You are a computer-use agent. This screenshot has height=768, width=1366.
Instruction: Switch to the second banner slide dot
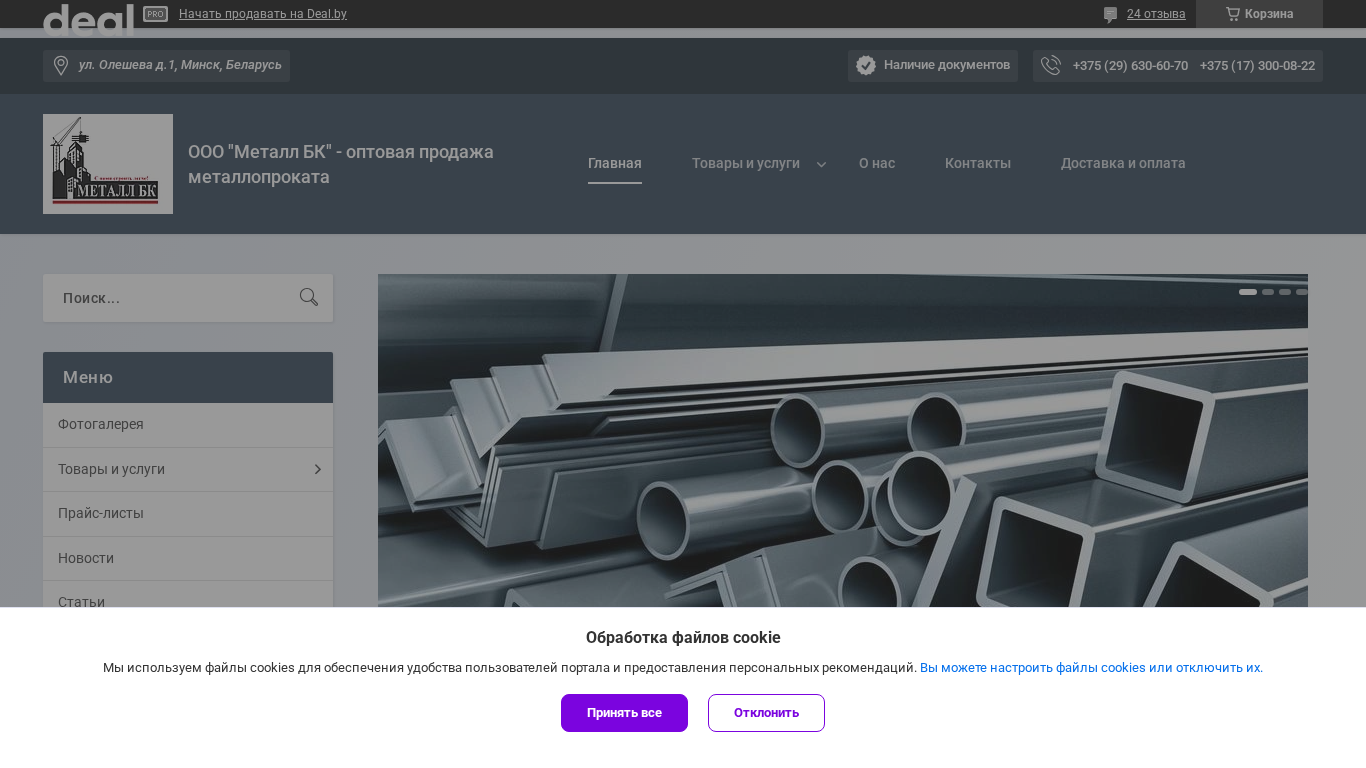[x=1268, y=292]
